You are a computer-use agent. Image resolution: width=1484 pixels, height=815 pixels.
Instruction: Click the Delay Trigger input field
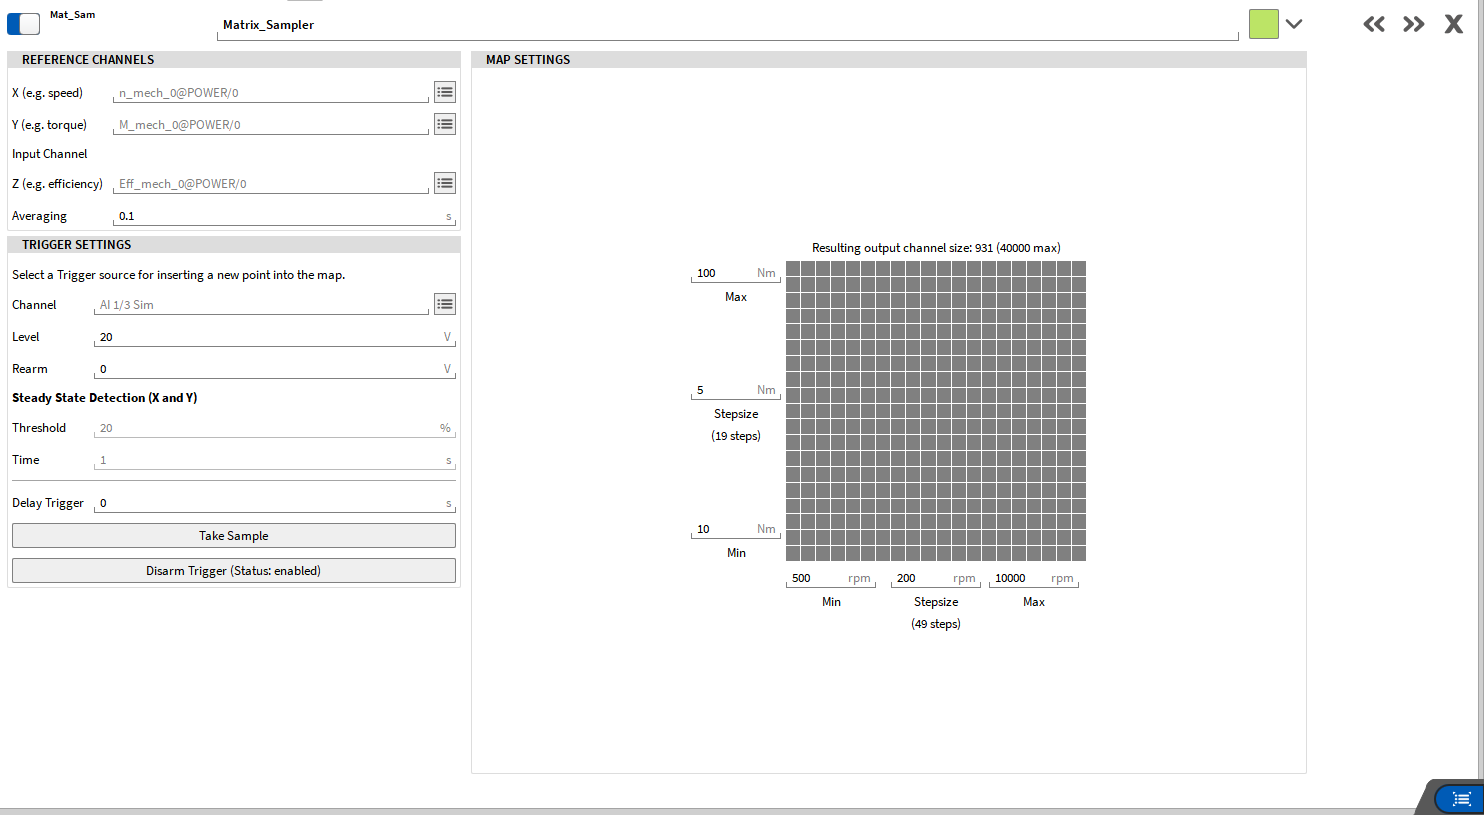268,503
